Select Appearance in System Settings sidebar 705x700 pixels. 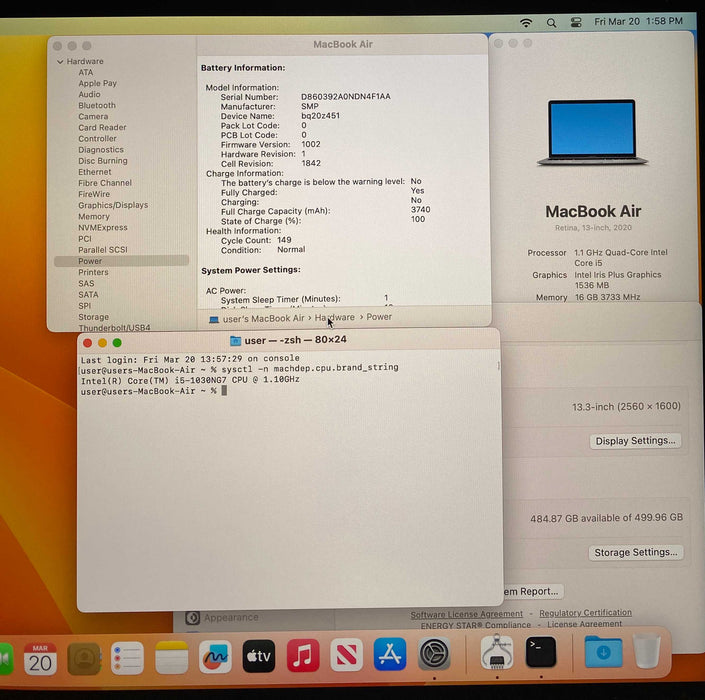pos(222,618)
